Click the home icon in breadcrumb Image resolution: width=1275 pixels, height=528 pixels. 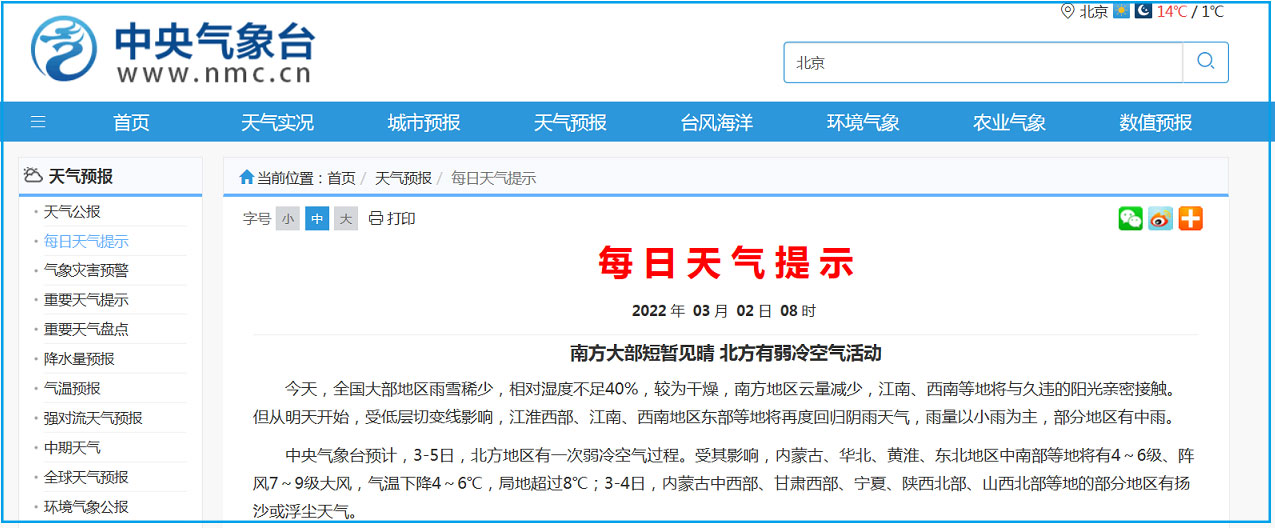[246, 178]
